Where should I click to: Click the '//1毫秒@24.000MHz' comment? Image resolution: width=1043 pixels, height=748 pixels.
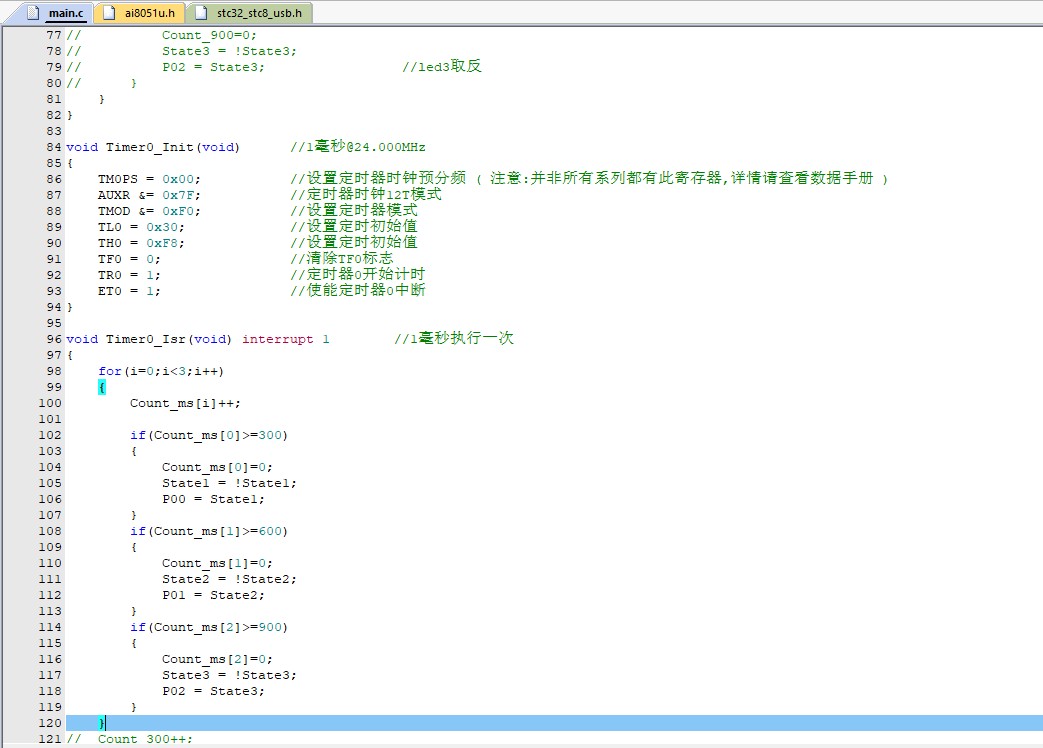point(358,147)
